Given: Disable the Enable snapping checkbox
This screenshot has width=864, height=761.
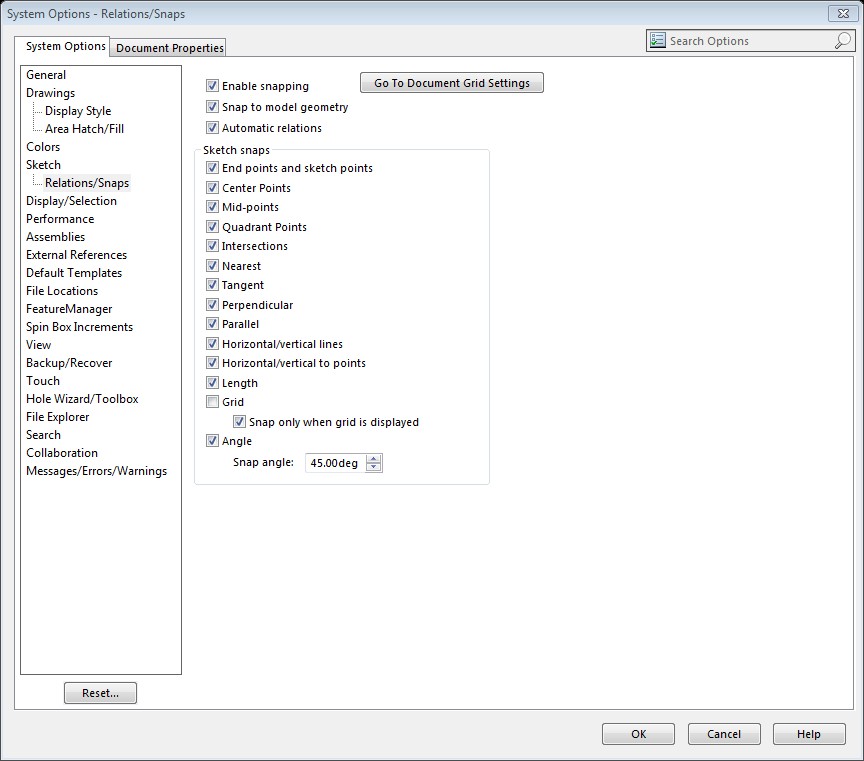Looking at the screenshot, I should (212, 86).
